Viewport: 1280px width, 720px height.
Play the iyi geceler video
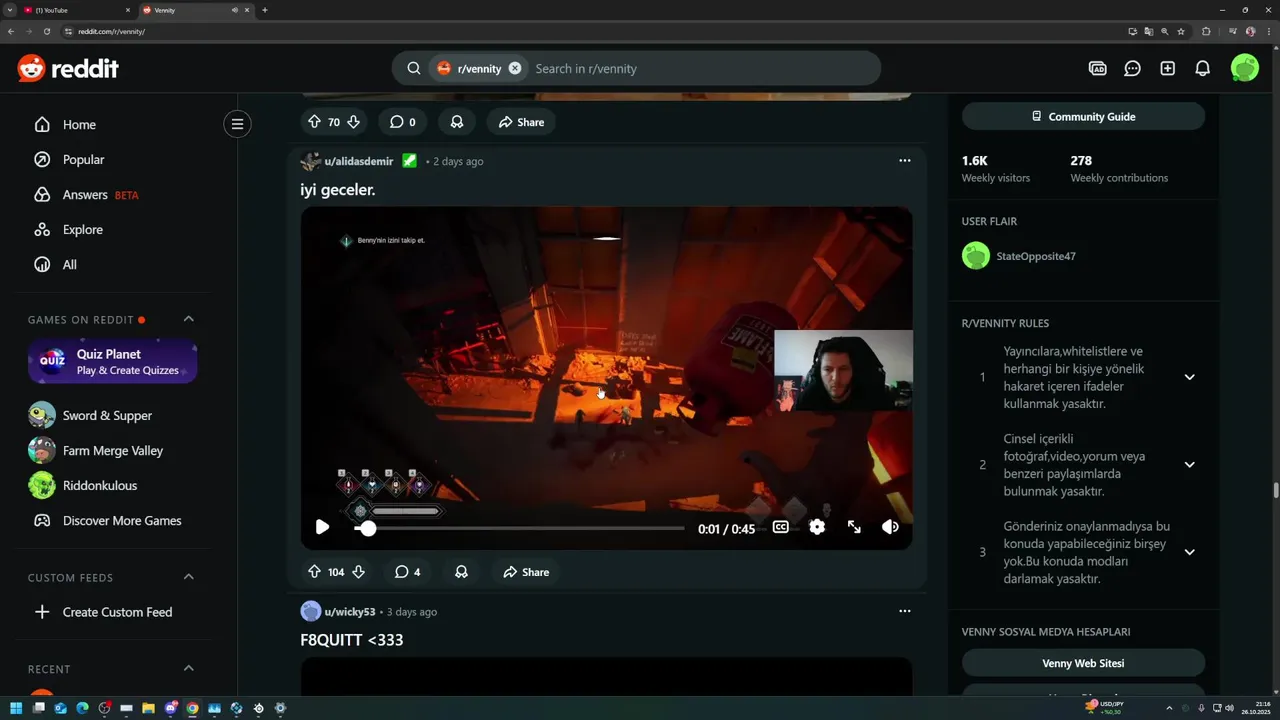322,527
